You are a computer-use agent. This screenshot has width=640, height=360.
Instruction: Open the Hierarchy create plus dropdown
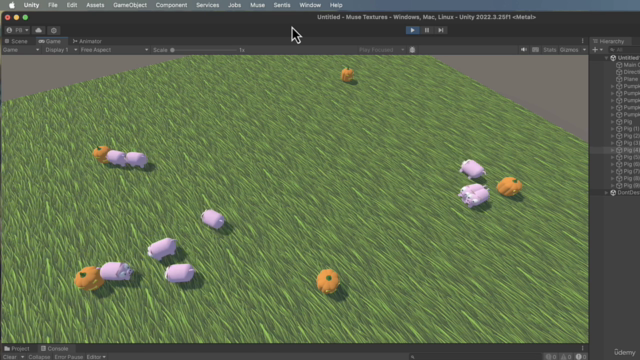597,50
